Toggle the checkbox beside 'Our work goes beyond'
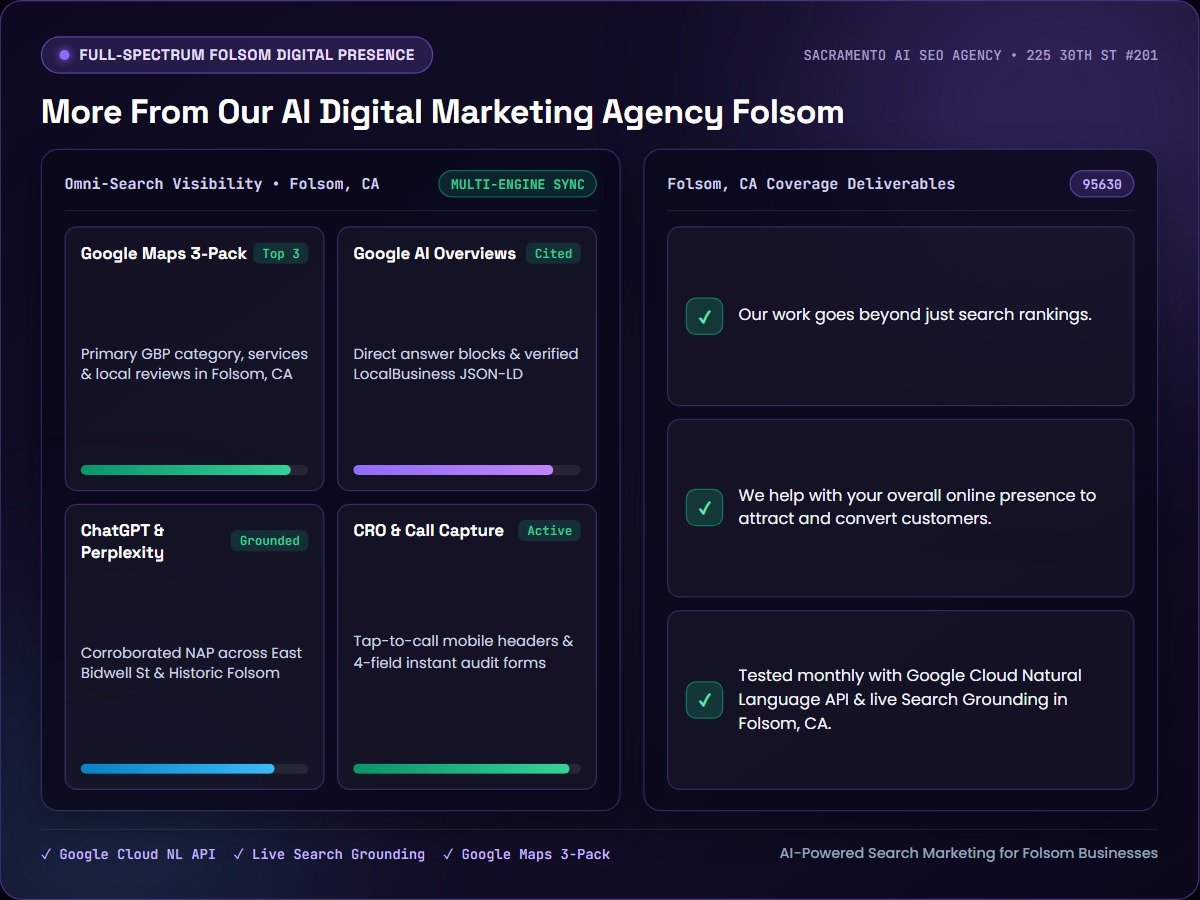1200x900 pixels. (x=704, y=316)
